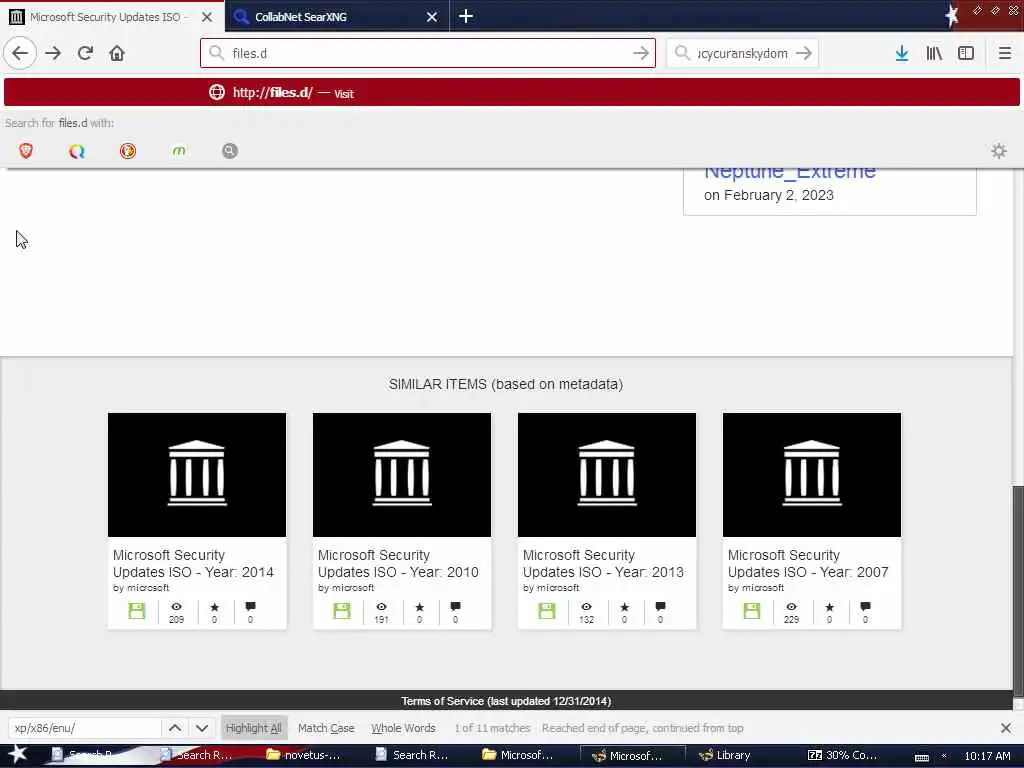1024x768 pixels.
Task: Click software floppy icon on Year 2014 card
Action: pos(136,611)
